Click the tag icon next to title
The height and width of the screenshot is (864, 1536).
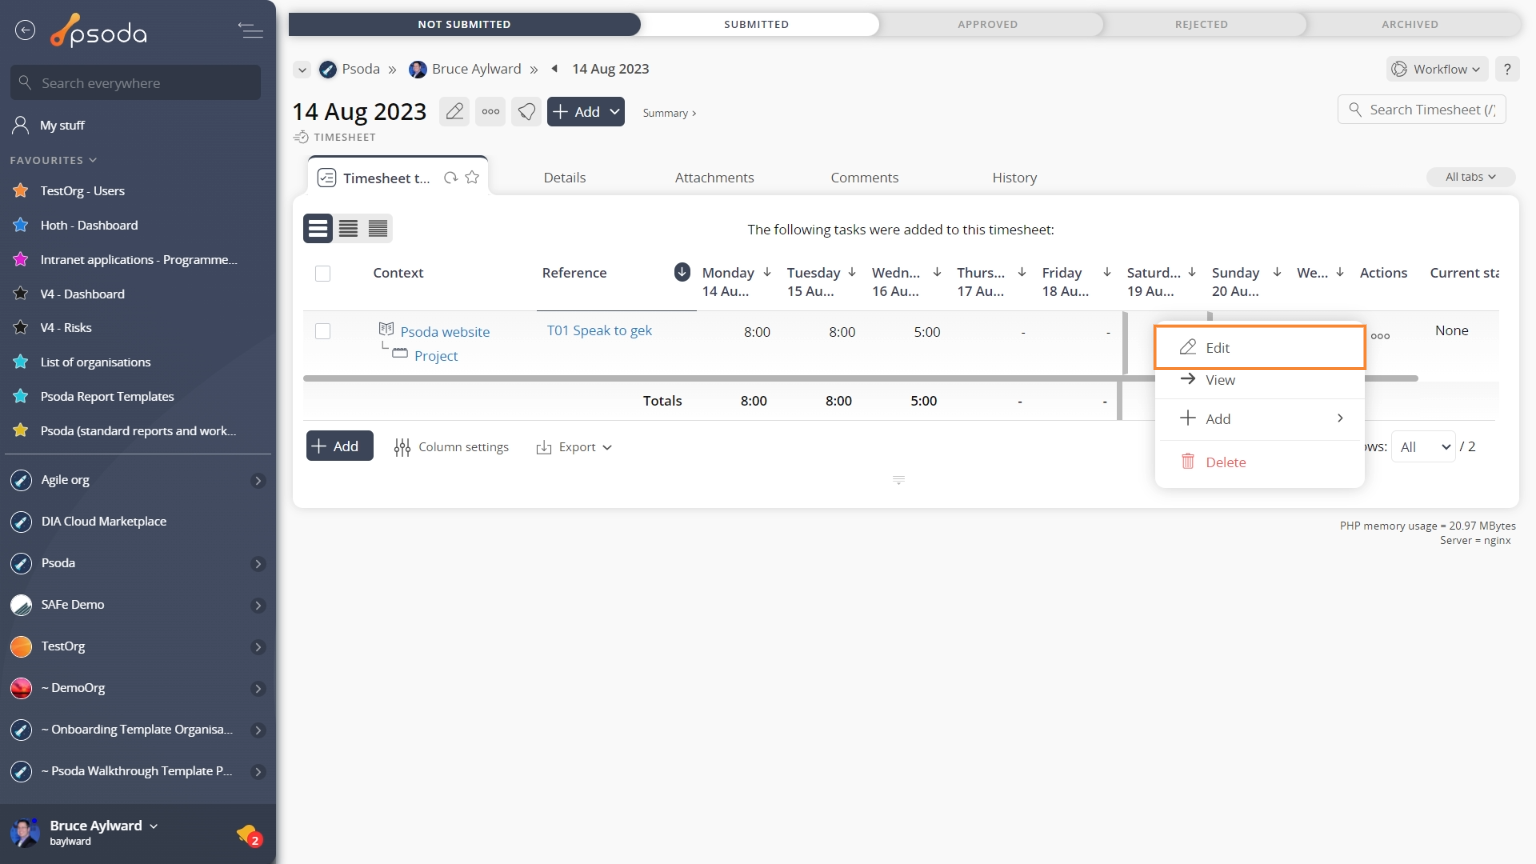(x=526, y=111)
